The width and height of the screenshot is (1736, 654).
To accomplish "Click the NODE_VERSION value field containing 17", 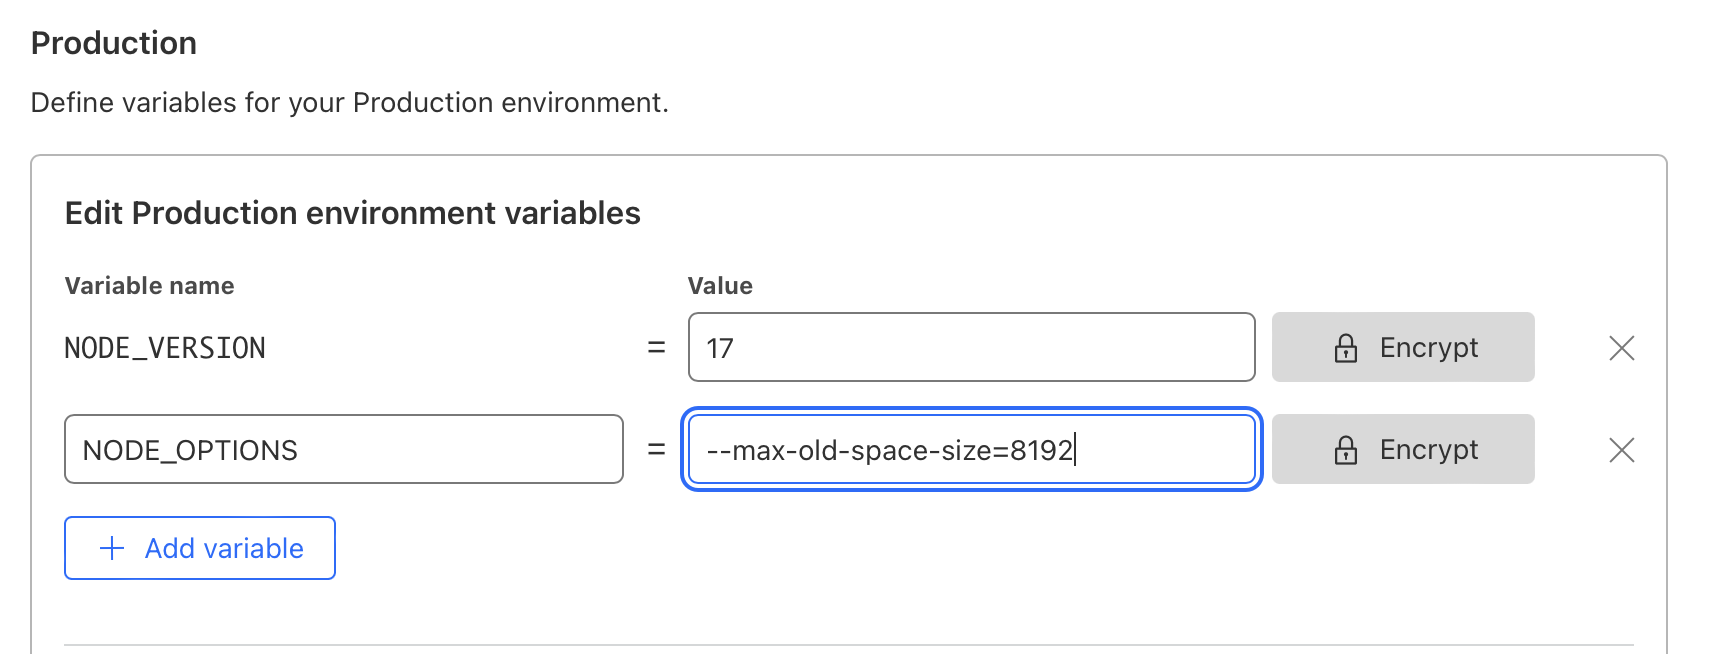I will point(970,348).
